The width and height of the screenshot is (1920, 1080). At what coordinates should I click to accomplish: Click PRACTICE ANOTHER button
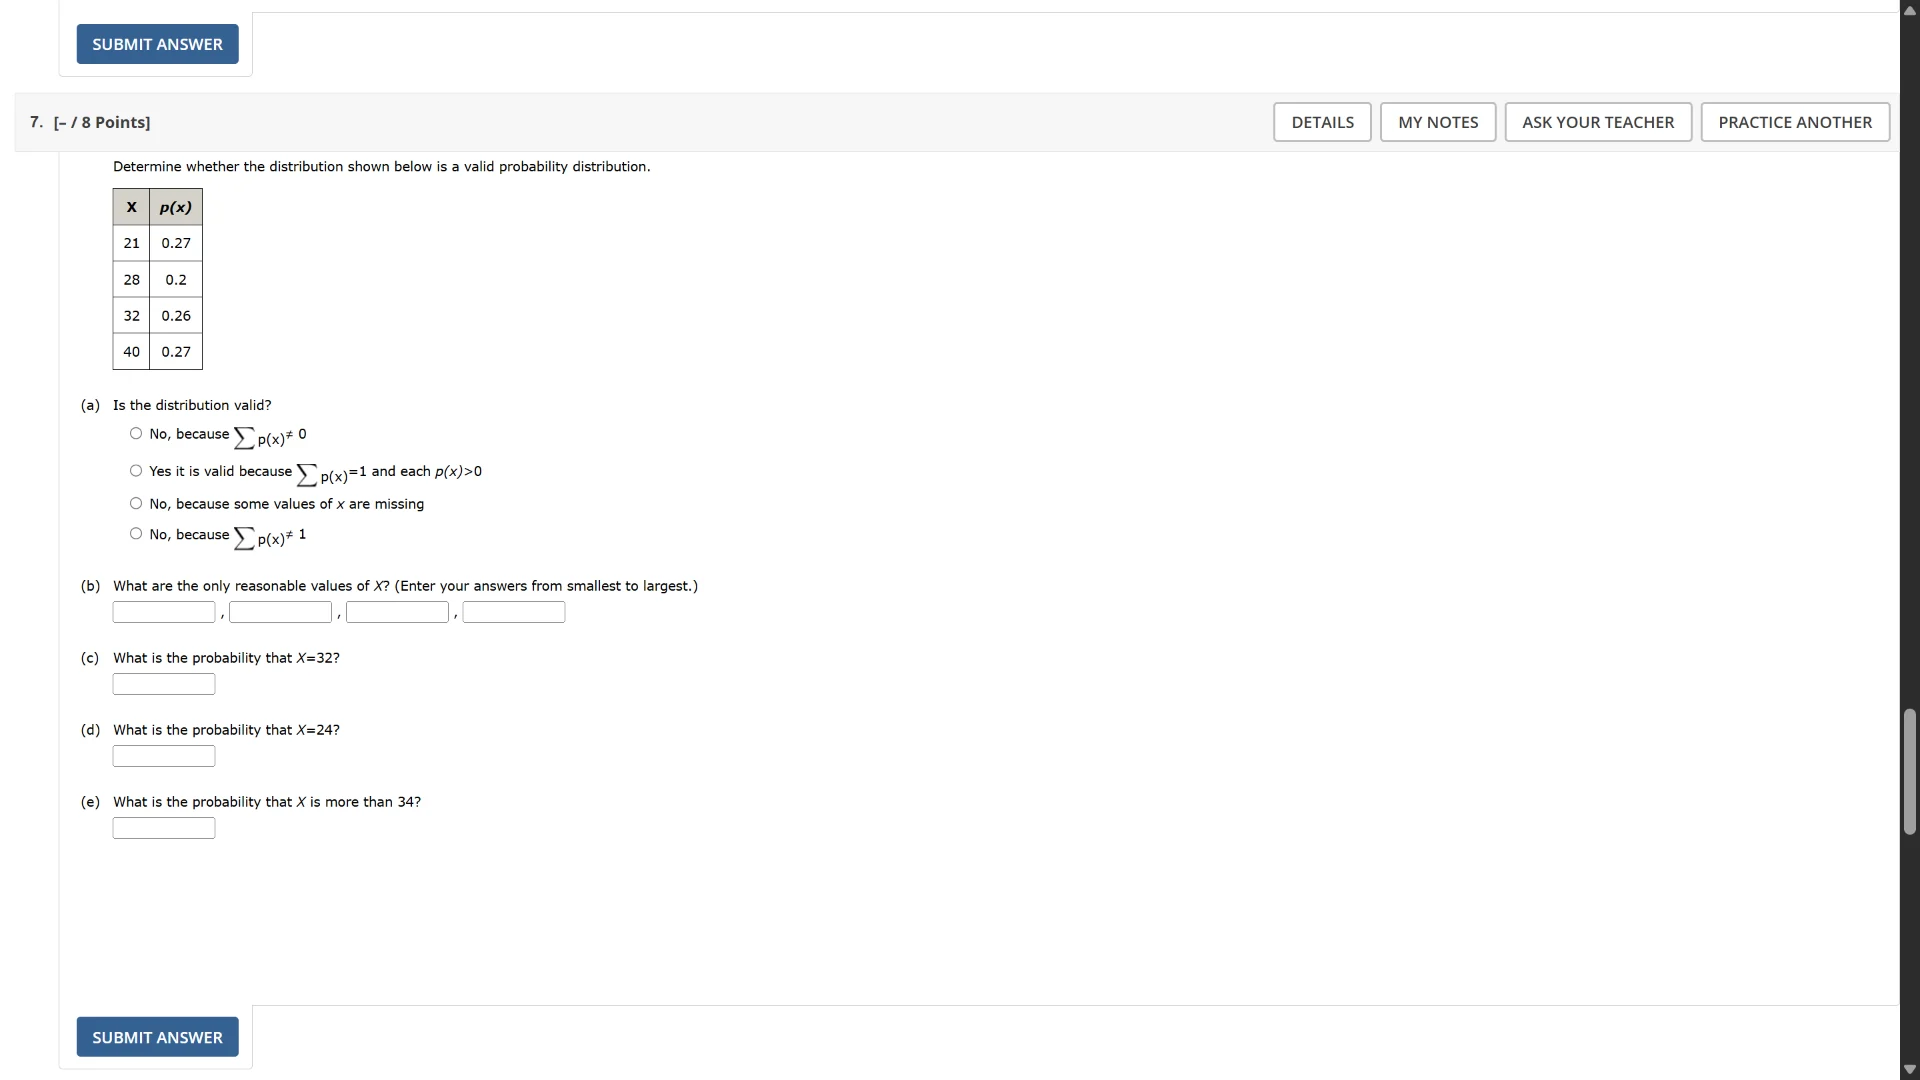tap(1795, 122)
